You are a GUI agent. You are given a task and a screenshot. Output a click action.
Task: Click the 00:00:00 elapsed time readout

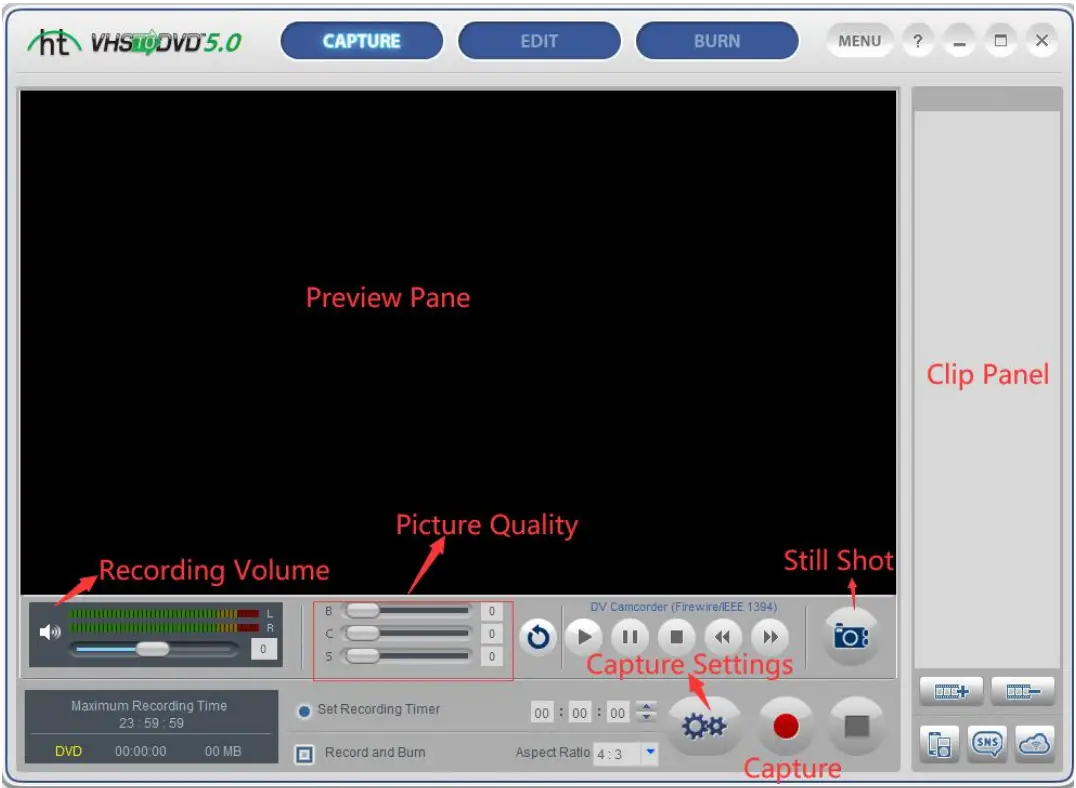click(x=141, y=752)
